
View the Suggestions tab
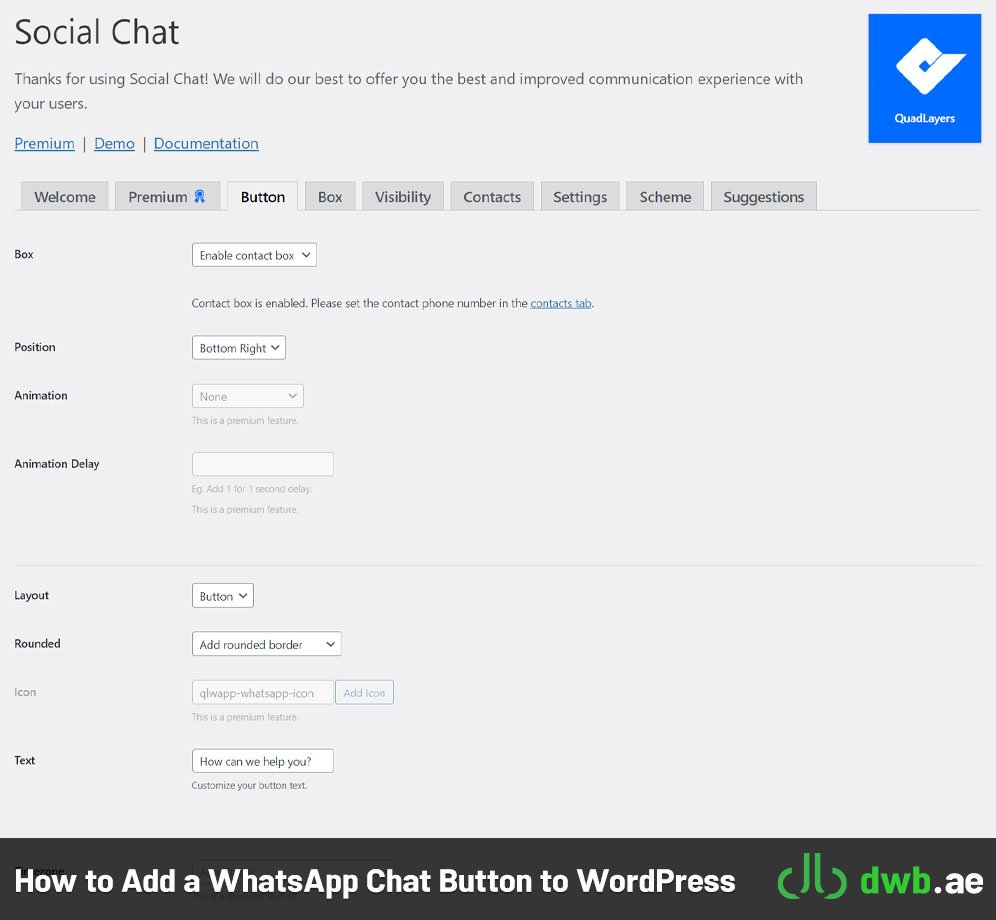[x=764, y=196]
